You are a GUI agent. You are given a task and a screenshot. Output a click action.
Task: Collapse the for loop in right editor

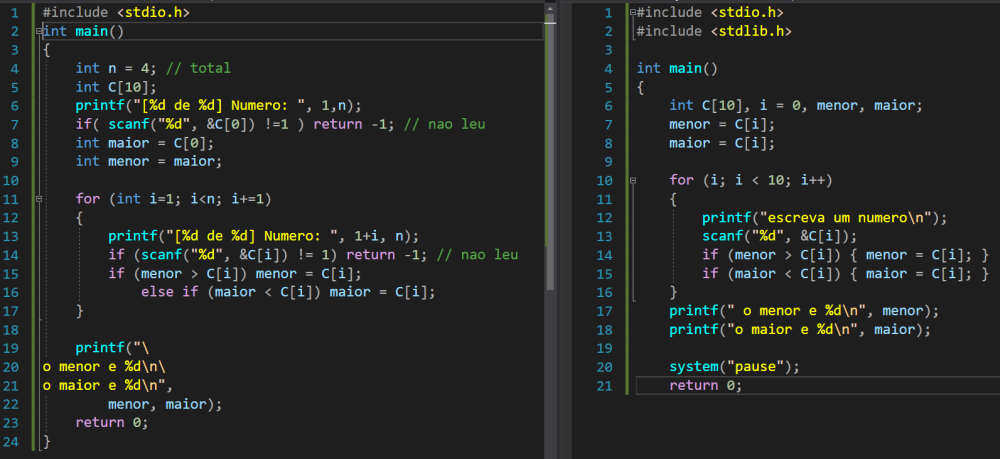632,181
